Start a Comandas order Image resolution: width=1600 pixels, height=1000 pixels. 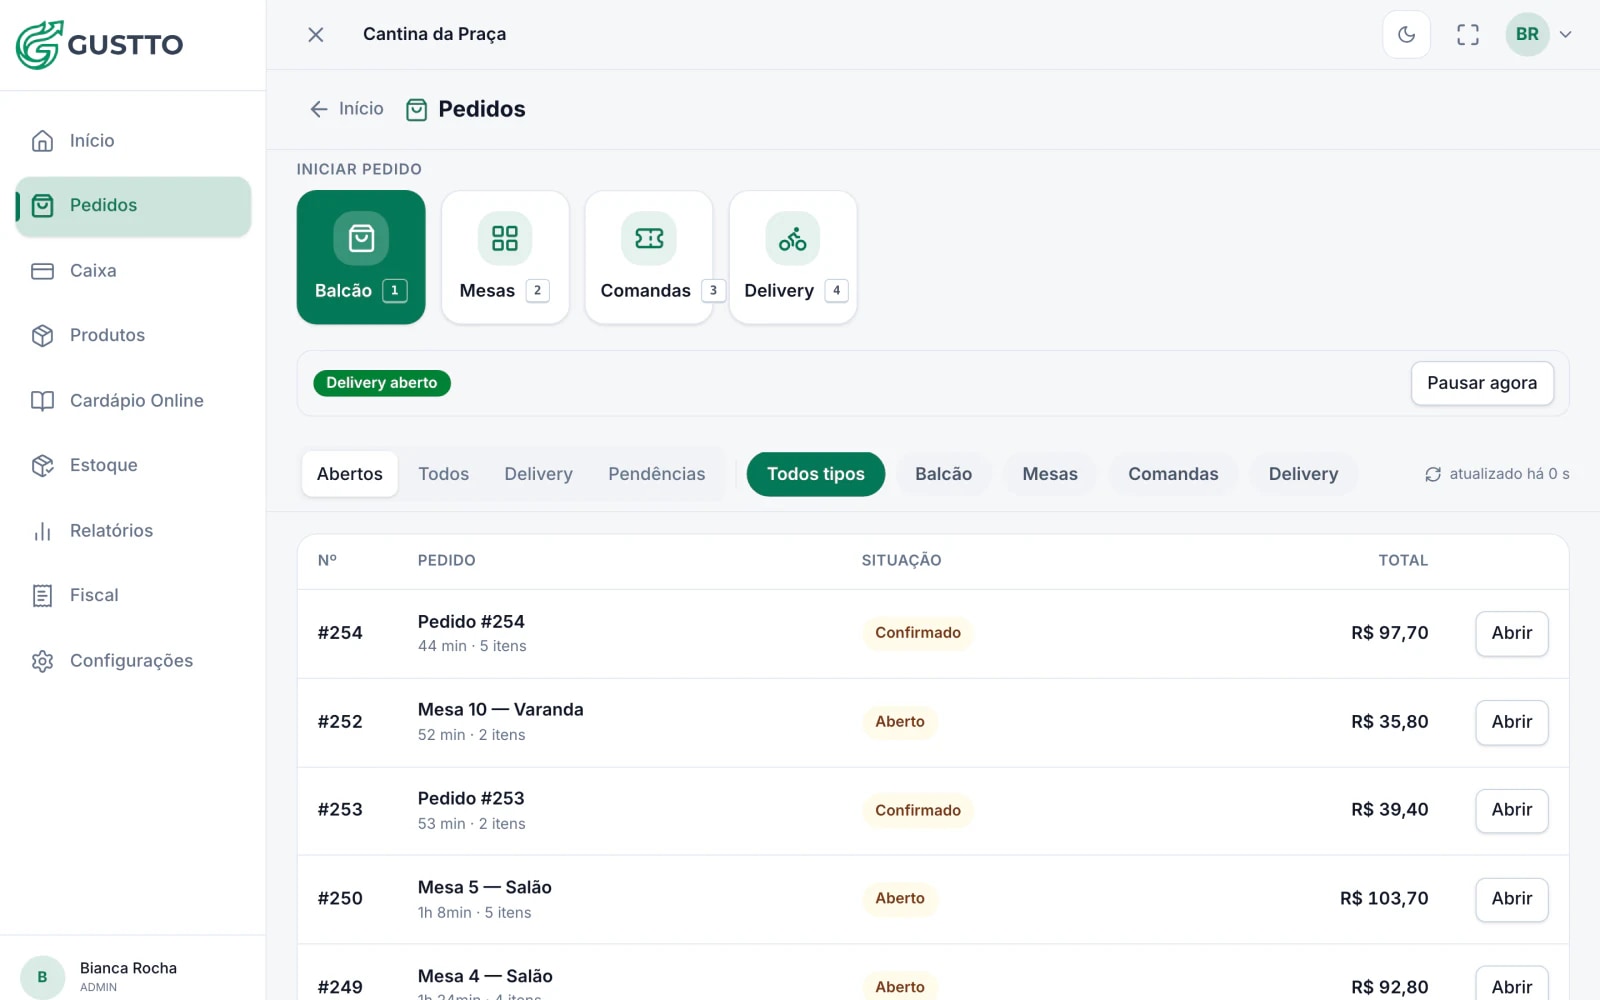649,257
